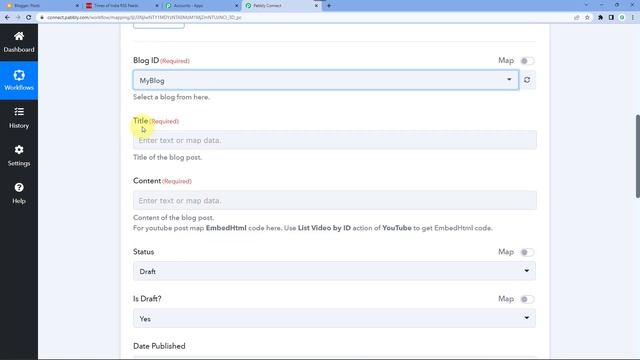Toggle the Map switch for Status
The height and width of the screenshot is (360, 640).
point(527,252)
